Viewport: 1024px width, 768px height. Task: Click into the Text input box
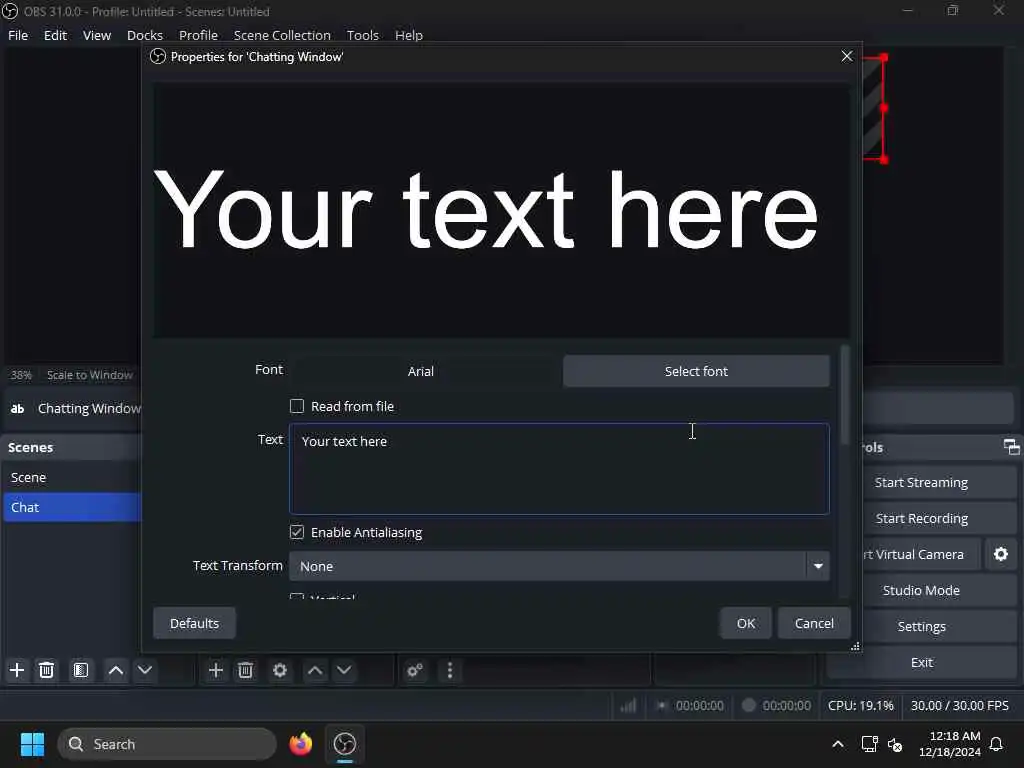click(x=559, y=469)
